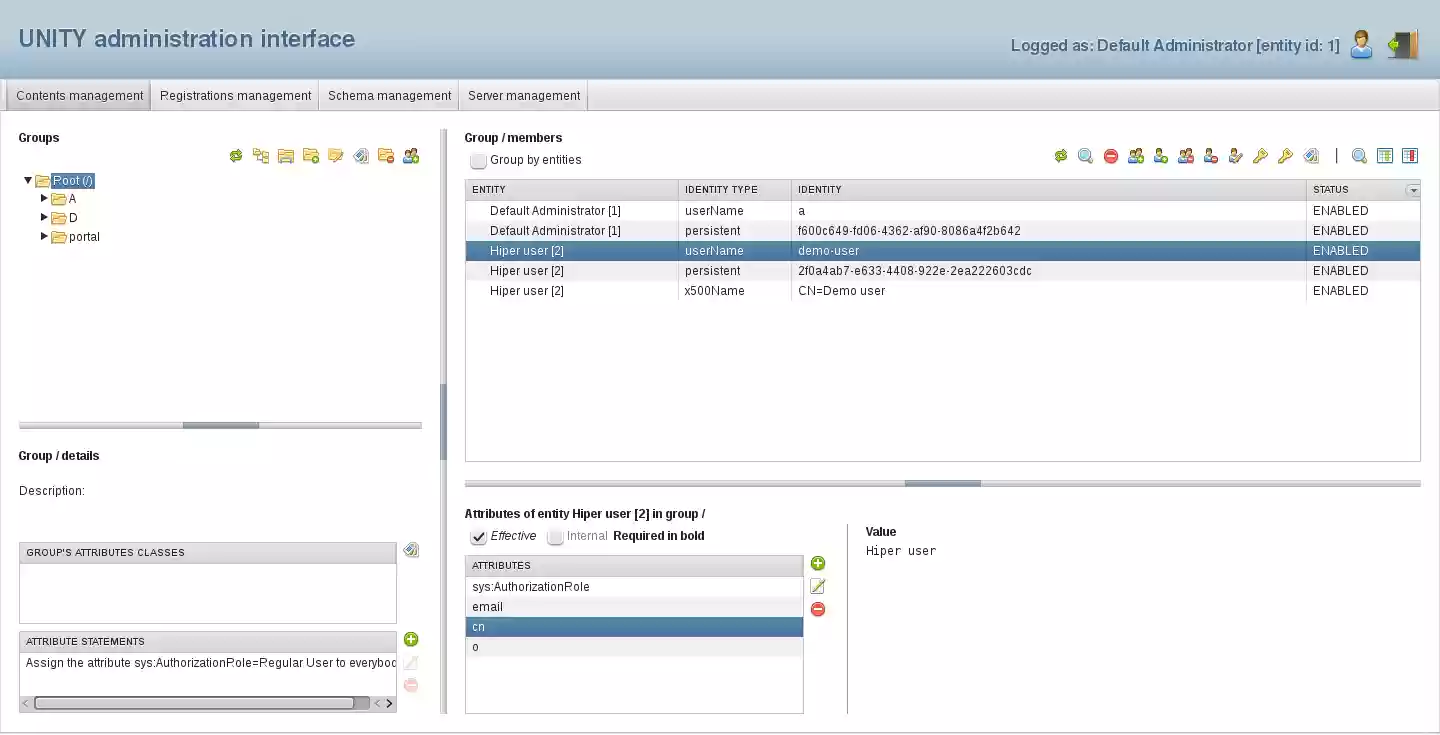Collapse the Root (/) tree node
This screenshot has width=1440, height=735.
click(x=27, y=180)
